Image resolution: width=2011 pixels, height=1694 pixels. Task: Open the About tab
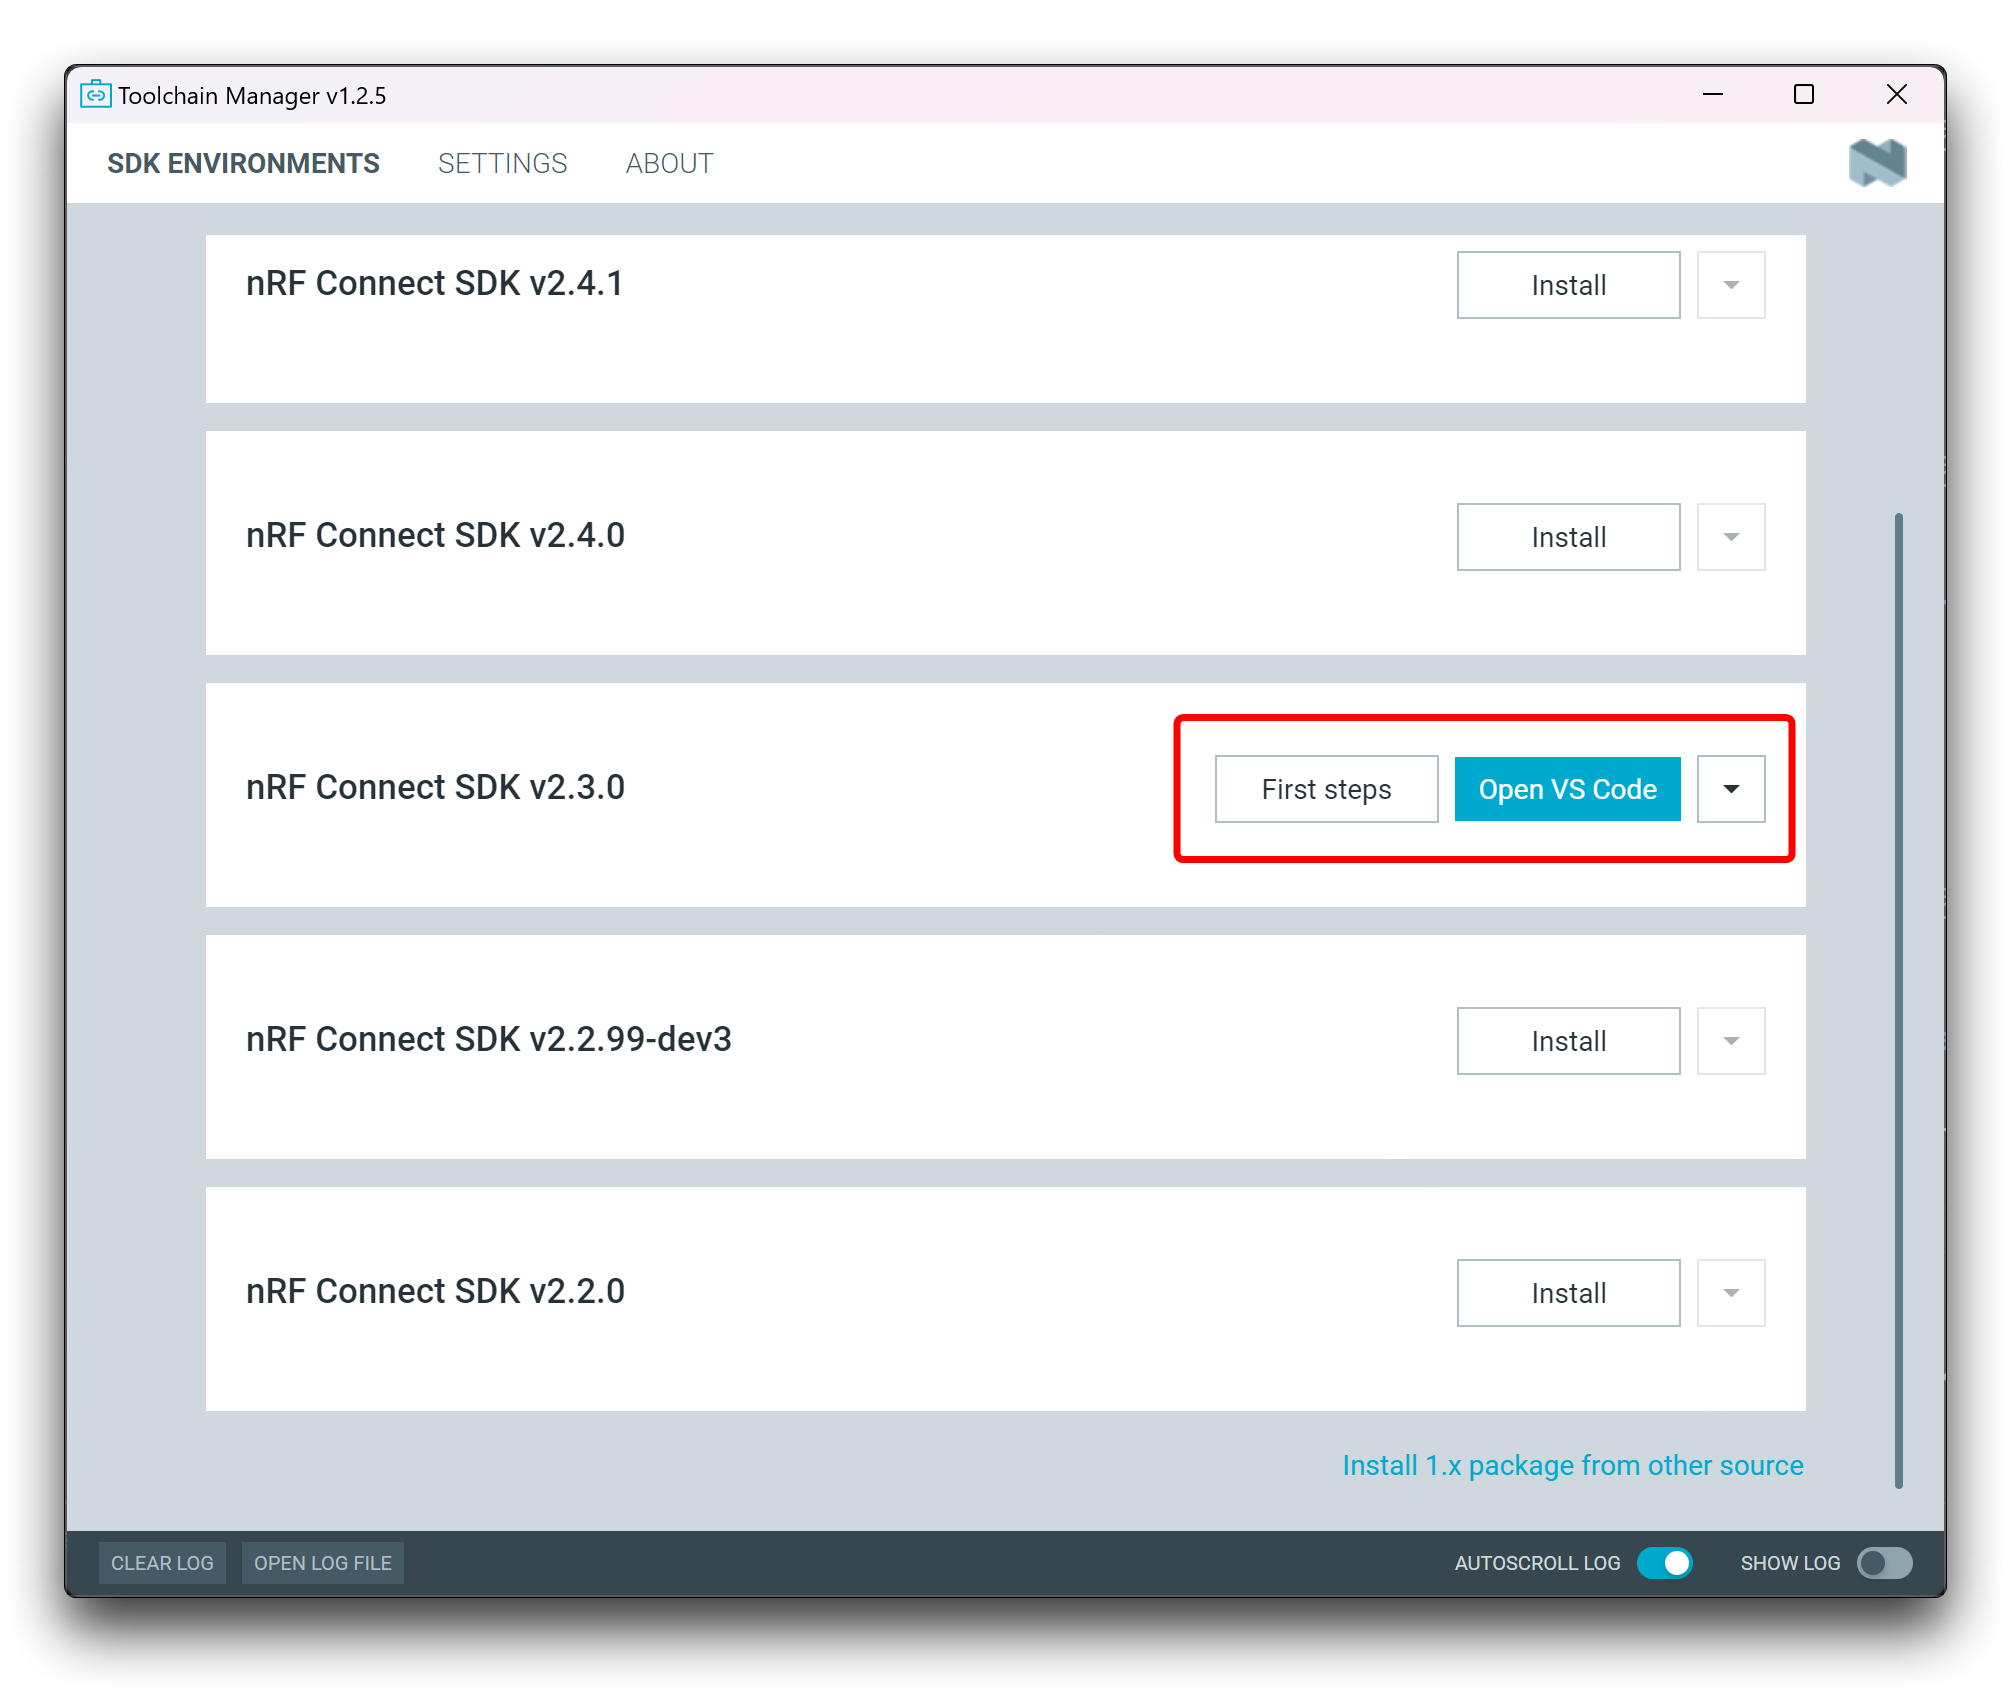point(669,163)
